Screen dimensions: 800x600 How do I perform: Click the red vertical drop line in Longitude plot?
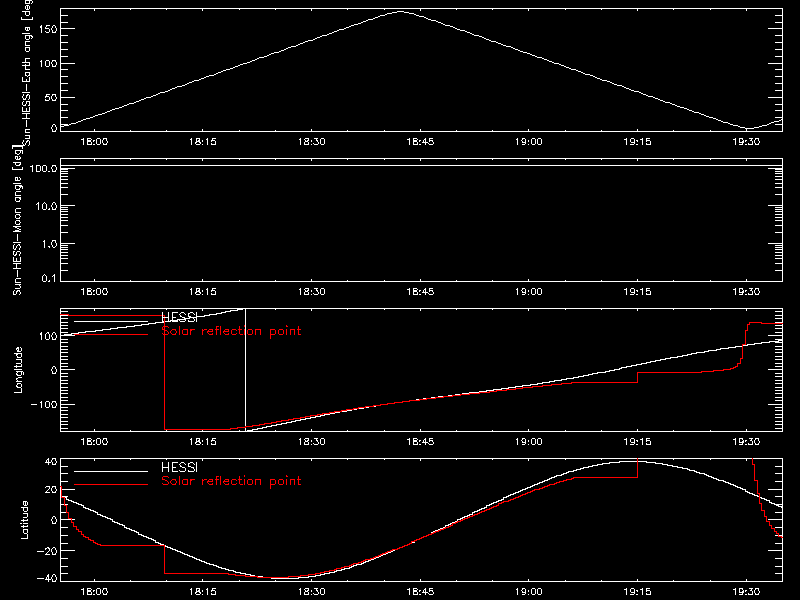pos(164,372)
